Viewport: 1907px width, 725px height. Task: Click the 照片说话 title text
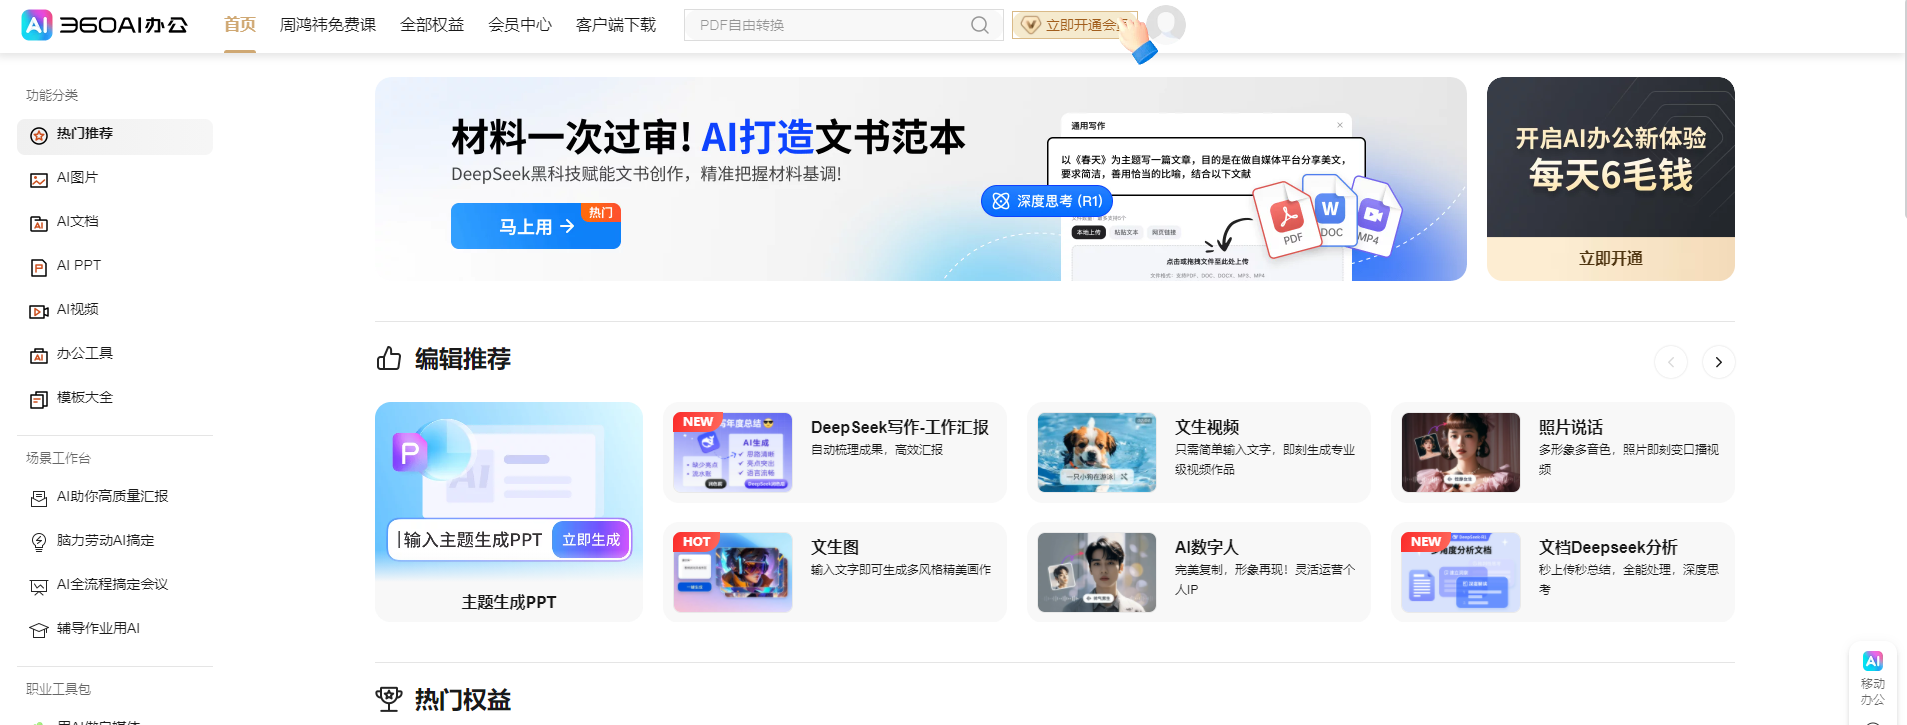point(1571,427)
